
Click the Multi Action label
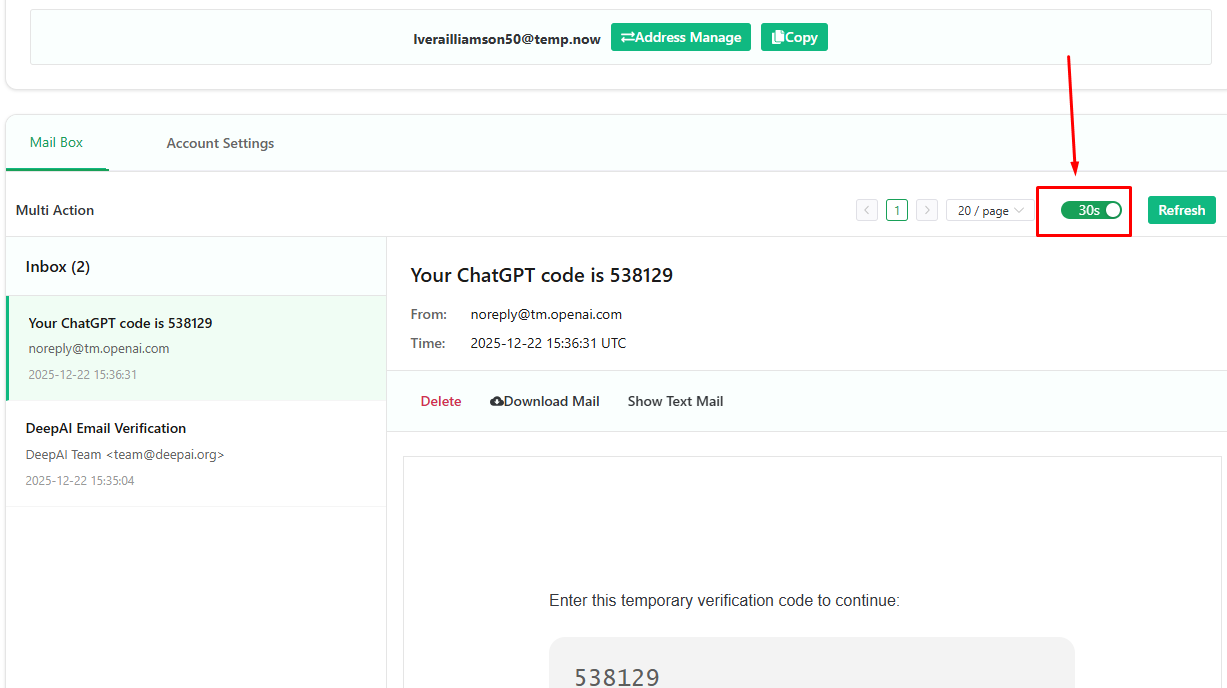click(x=55, y=210)
